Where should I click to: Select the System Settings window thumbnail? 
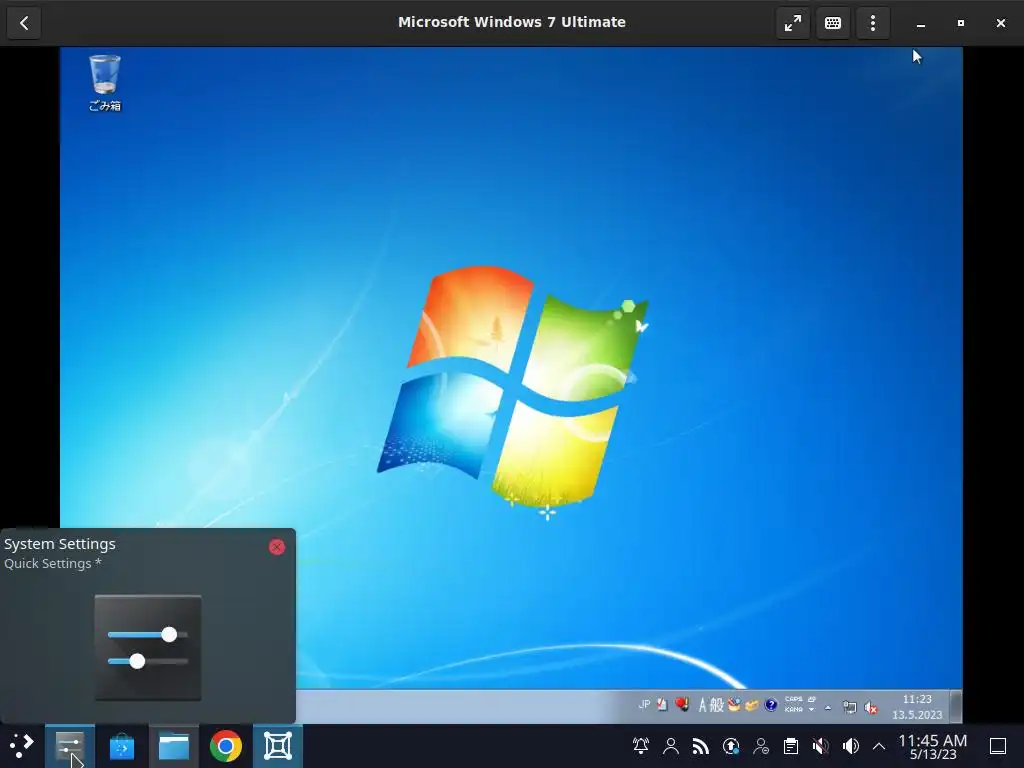click(x=148, y=648)
